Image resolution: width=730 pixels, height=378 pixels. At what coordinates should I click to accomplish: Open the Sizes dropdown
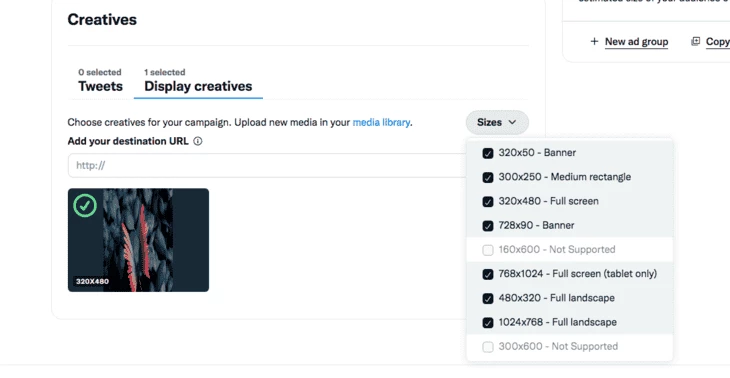(x=497, y=122)
